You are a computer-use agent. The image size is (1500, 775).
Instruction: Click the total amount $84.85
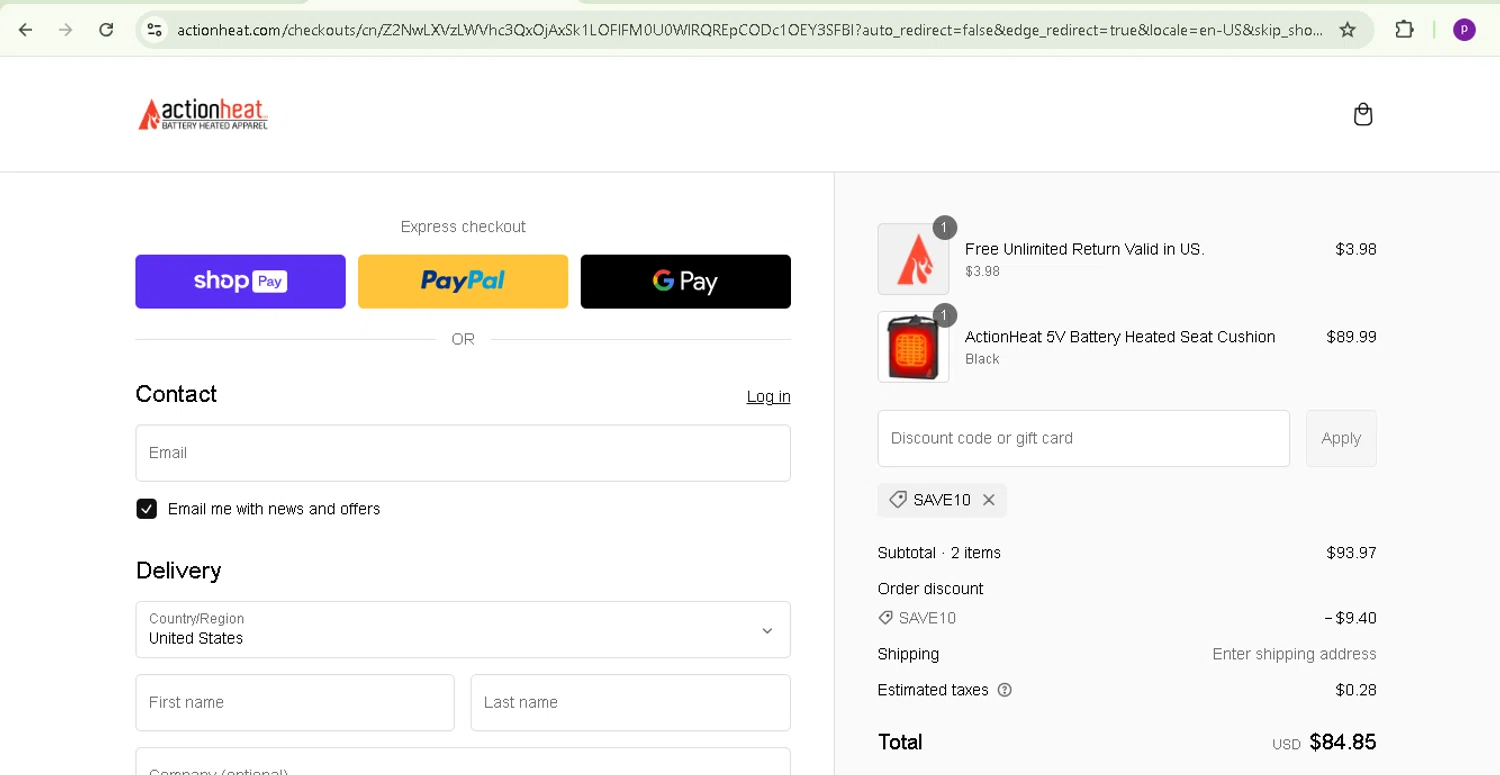[1343, 742]
